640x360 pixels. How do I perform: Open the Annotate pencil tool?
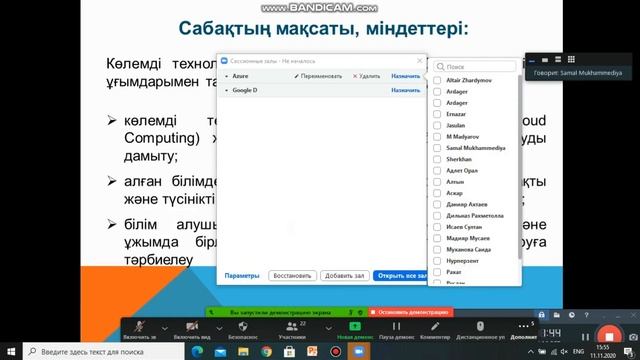coord(435,327)
